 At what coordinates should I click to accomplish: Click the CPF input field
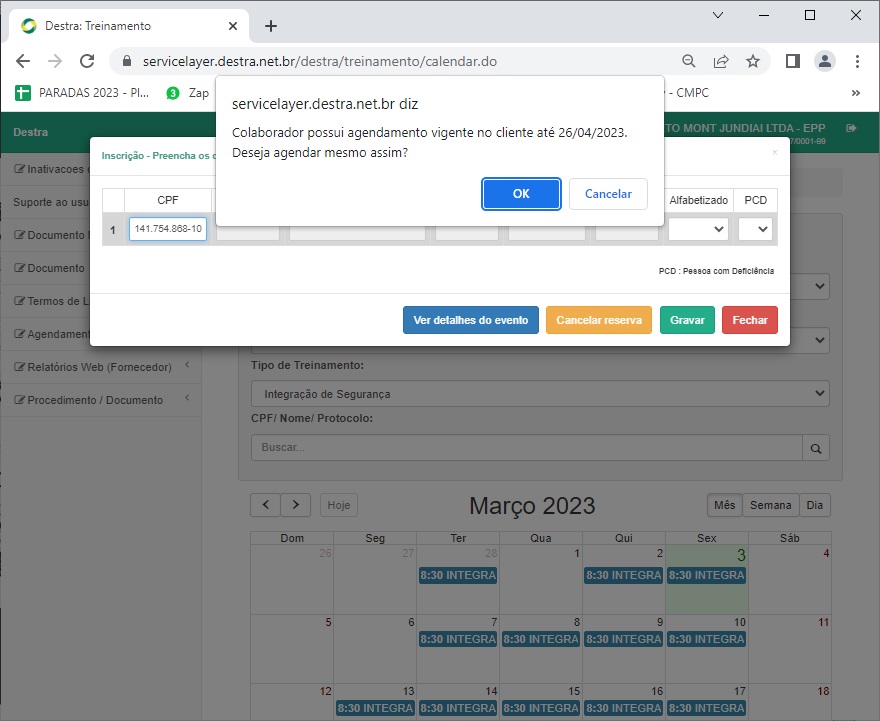tap(168, 229)
